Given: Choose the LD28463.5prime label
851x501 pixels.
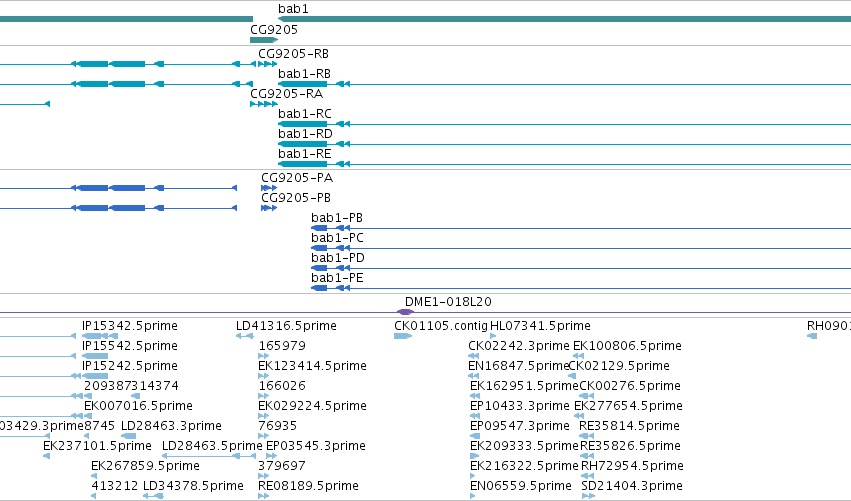Looking at the screenshot, I should coord(212,447).
